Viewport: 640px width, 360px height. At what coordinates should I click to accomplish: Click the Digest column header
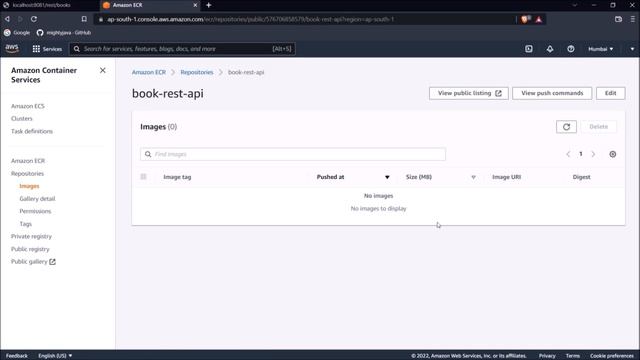pos(581,177)
